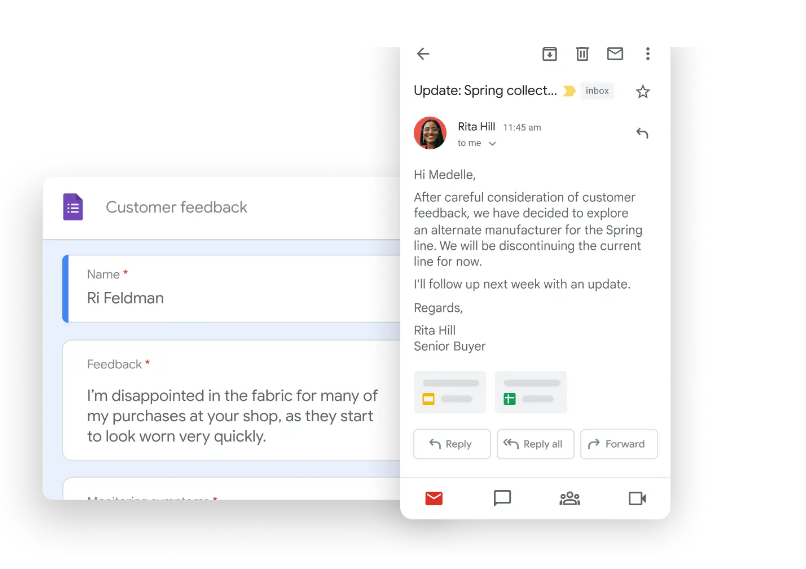Star the Spring collection email
This screenshot has height=569, width=806.
(643, 91)
